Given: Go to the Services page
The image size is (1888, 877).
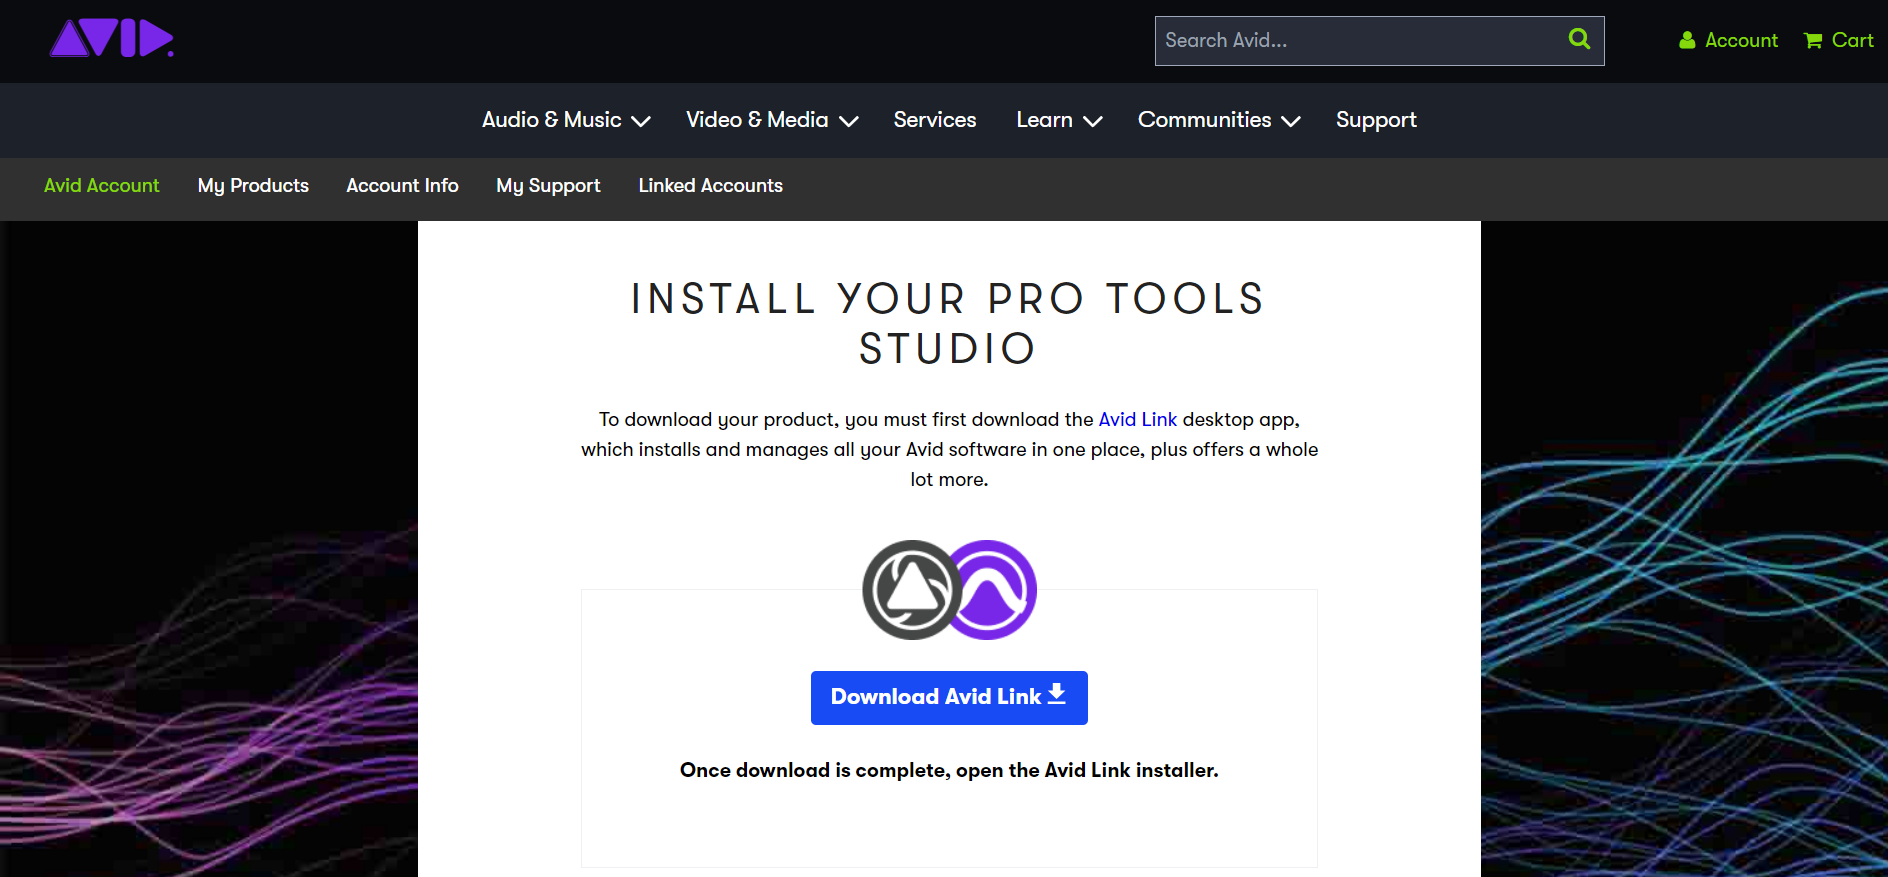Looking at the screenshot, I should pyautogui.click(x=935, y=120).
